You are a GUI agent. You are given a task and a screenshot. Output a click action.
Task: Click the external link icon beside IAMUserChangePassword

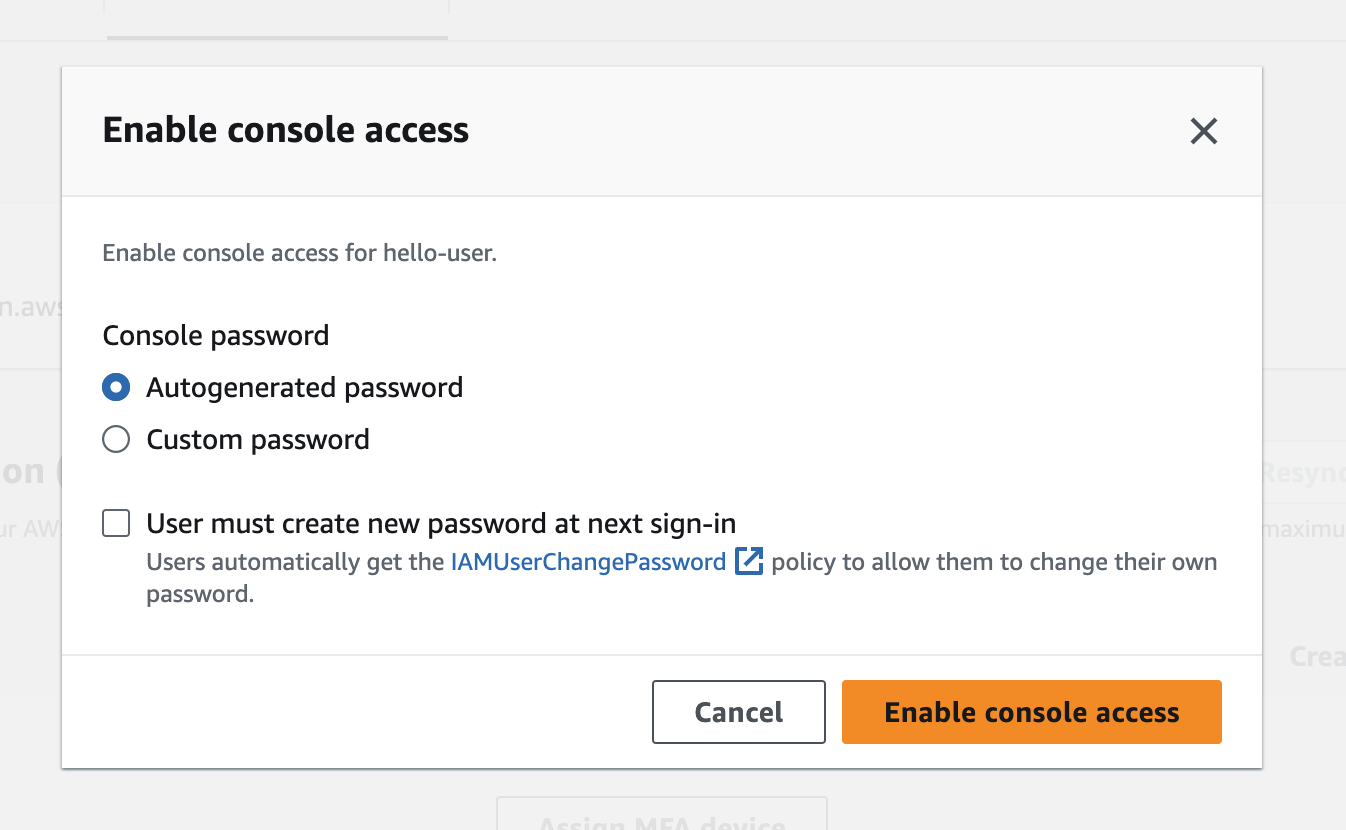[749, 562]
